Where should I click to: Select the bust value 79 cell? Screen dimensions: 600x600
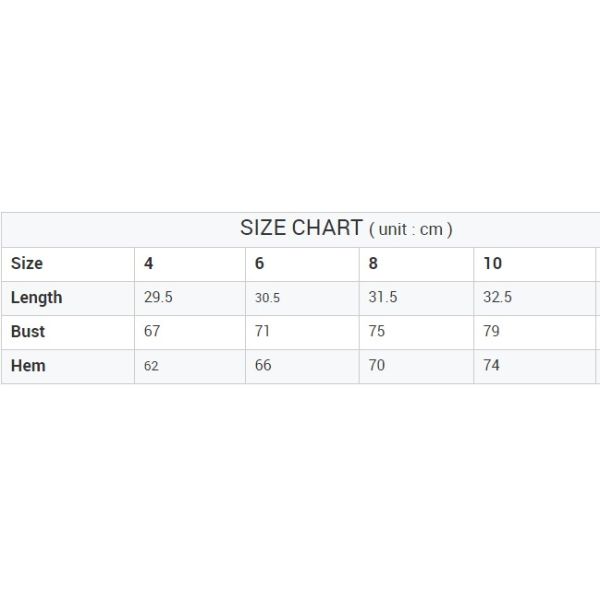491,331
